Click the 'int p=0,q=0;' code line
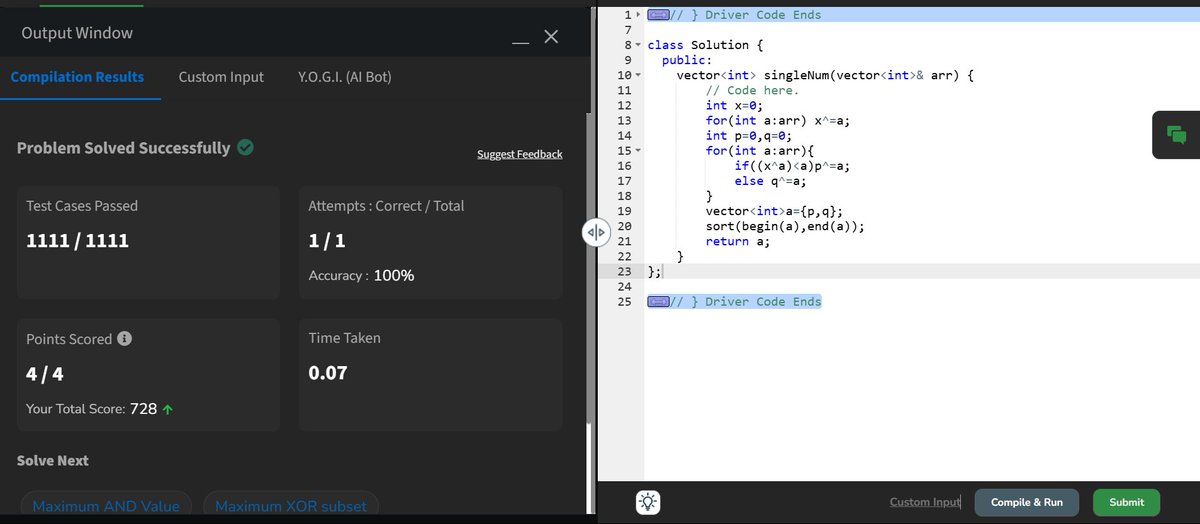 749,135
